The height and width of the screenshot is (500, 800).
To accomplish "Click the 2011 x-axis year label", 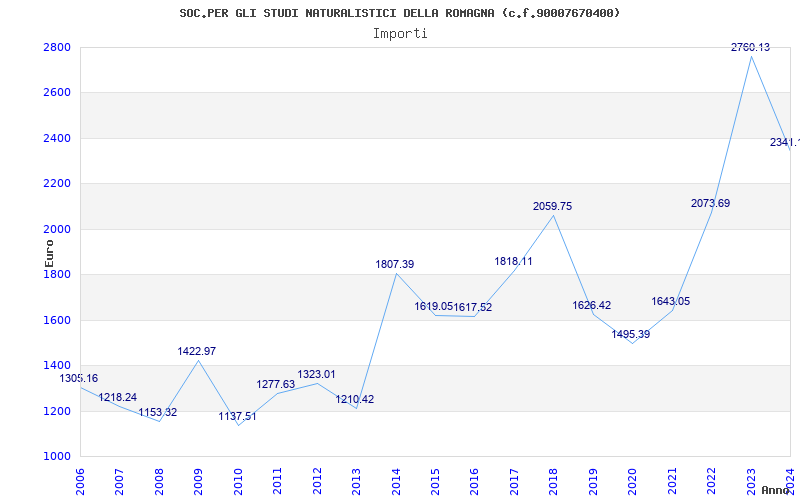I will [278, 481].
